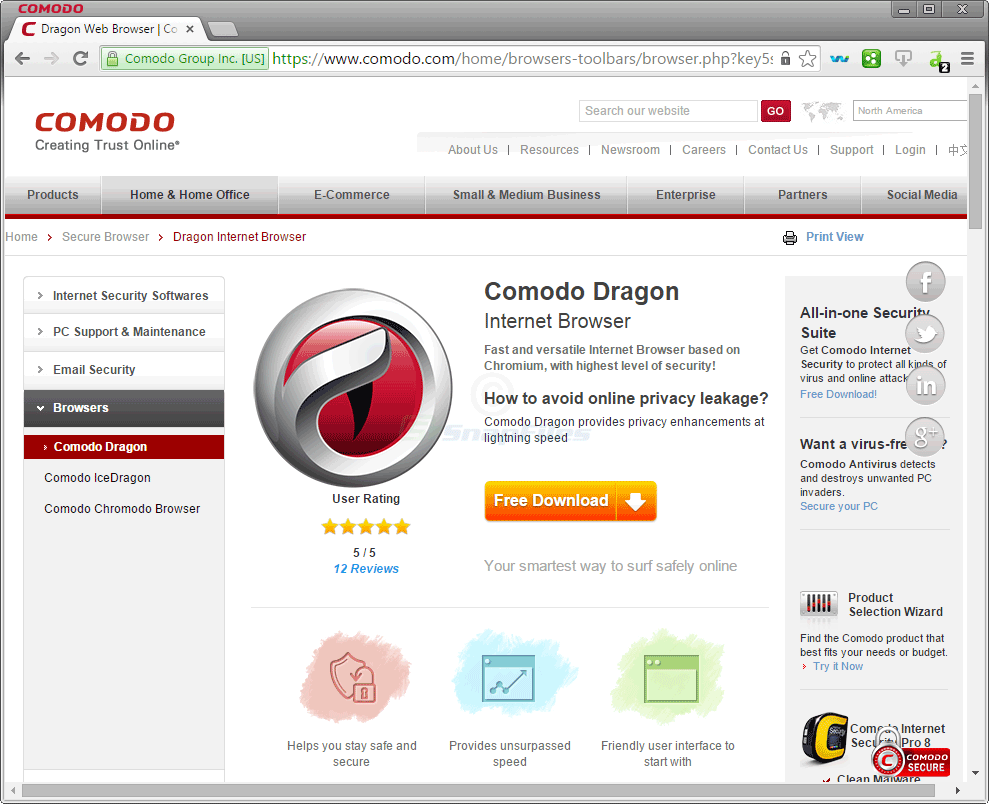Open the E-Commerce menu
The width and height of the screenshot is (989, 804).
pos(352,195)
